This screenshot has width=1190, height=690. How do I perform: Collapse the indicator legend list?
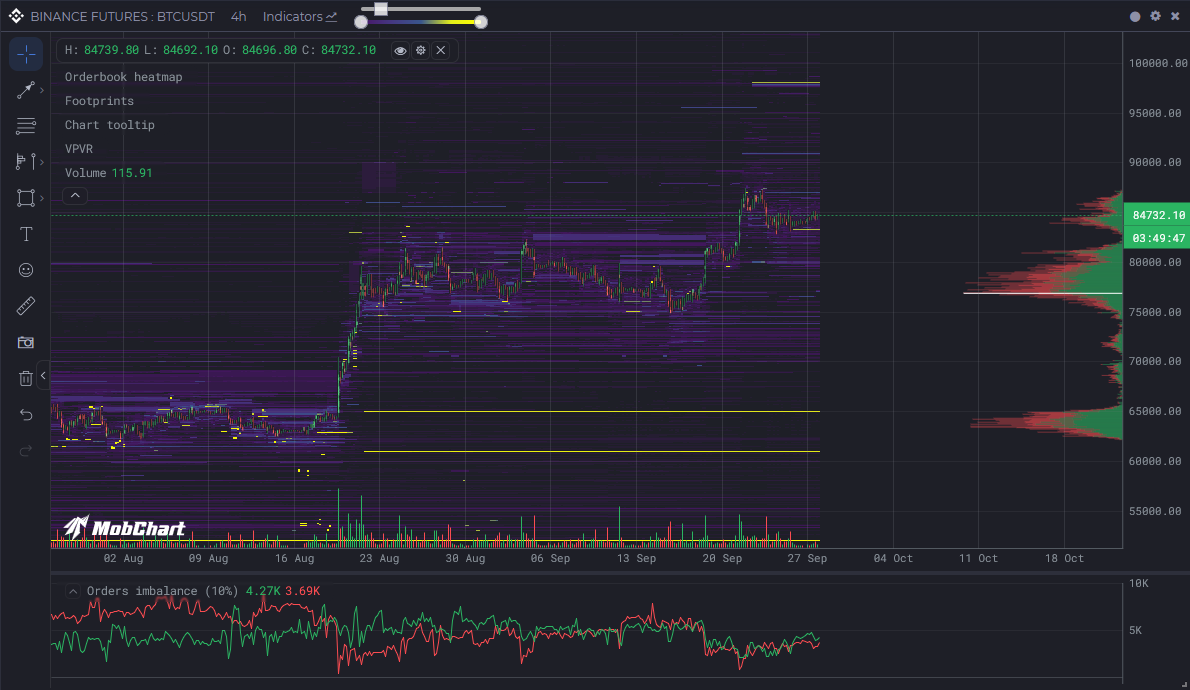75,196
